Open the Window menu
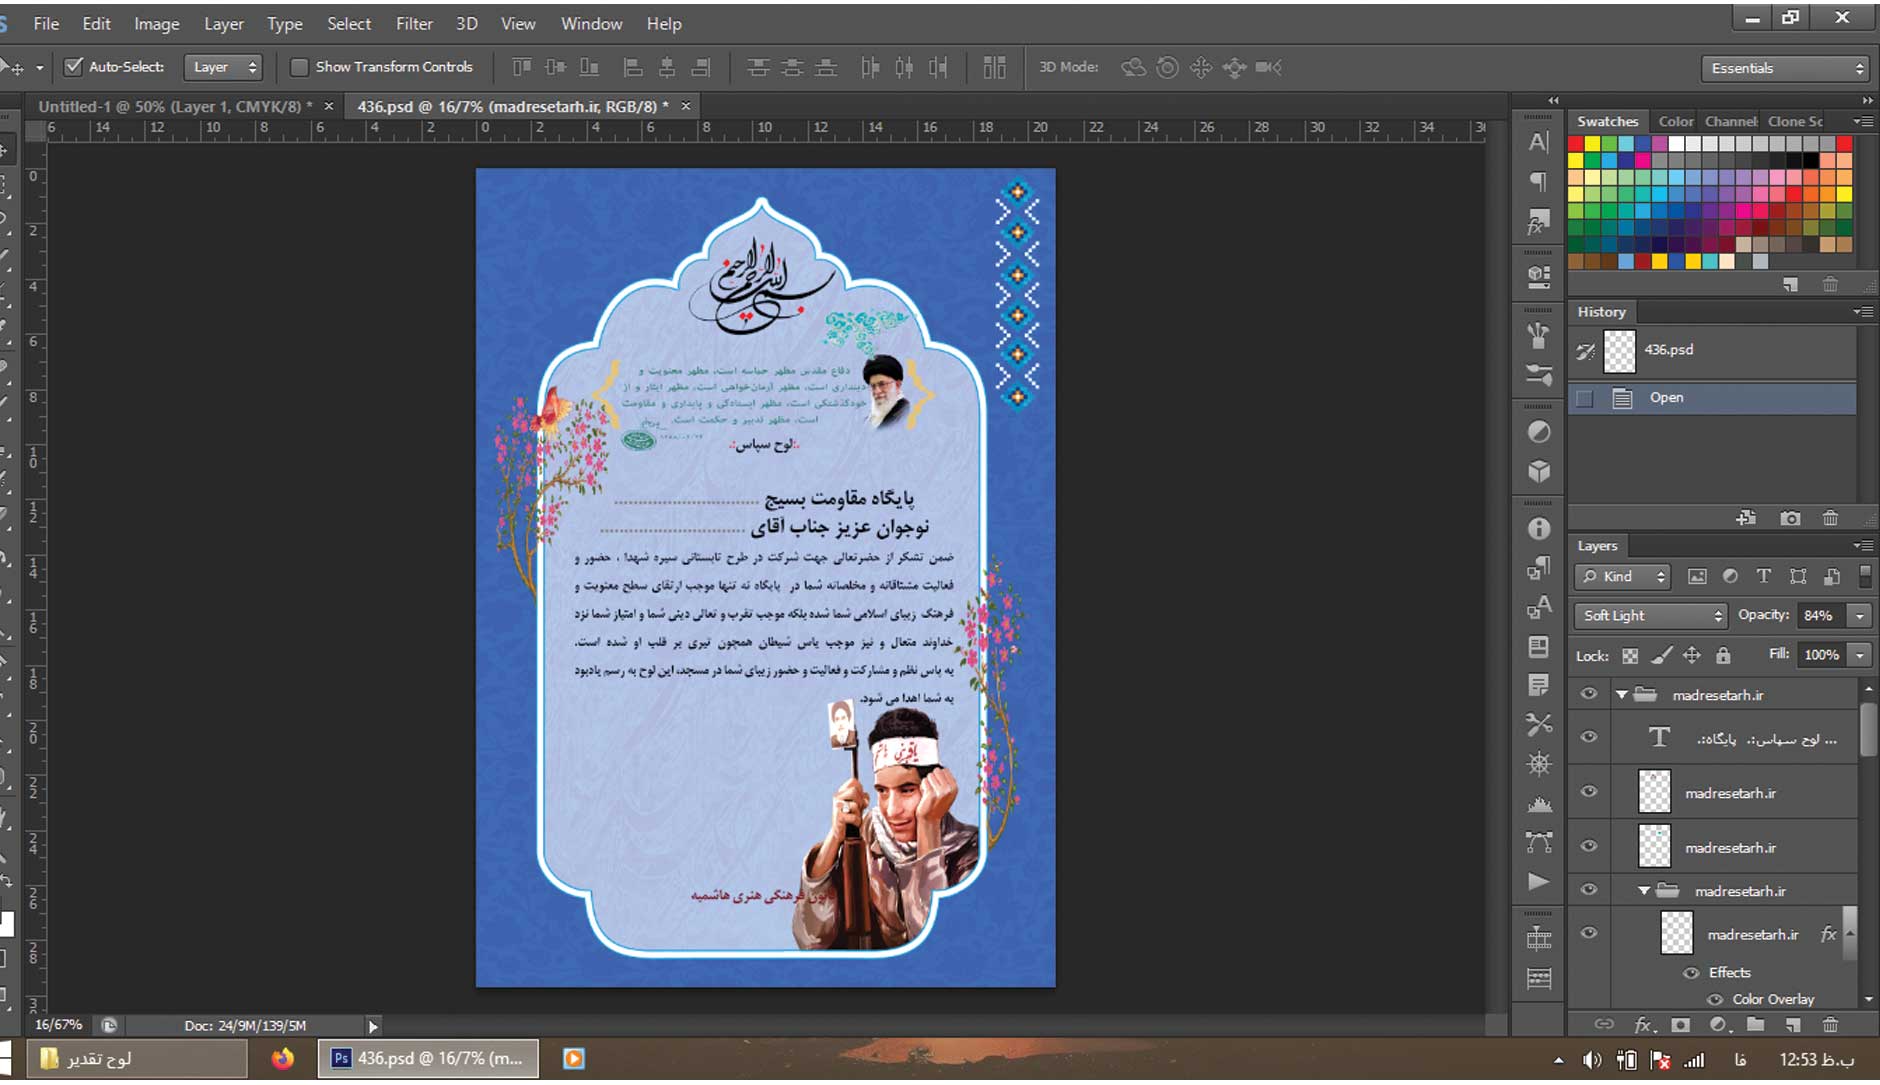 (x=591, y=23)
